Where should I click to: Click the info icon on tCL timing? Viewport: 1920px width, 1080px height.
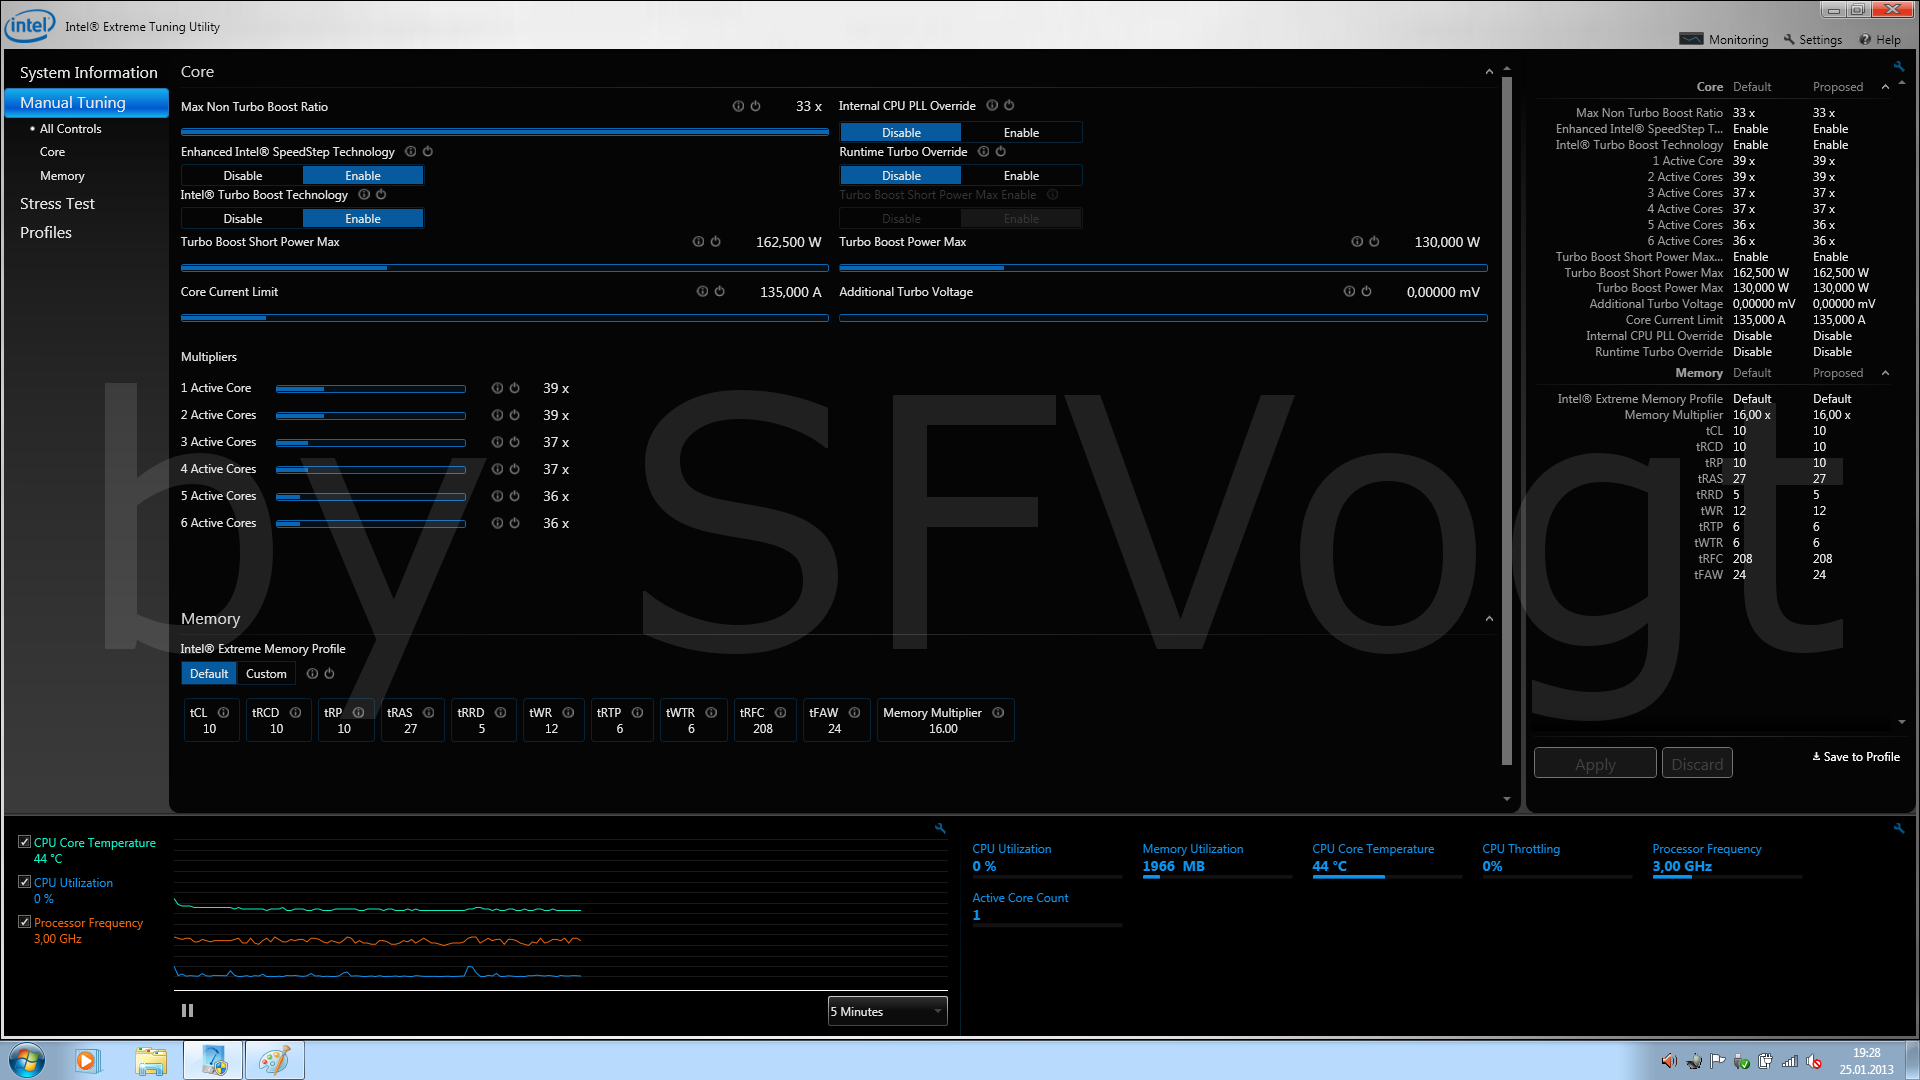(x=224, y=713)
